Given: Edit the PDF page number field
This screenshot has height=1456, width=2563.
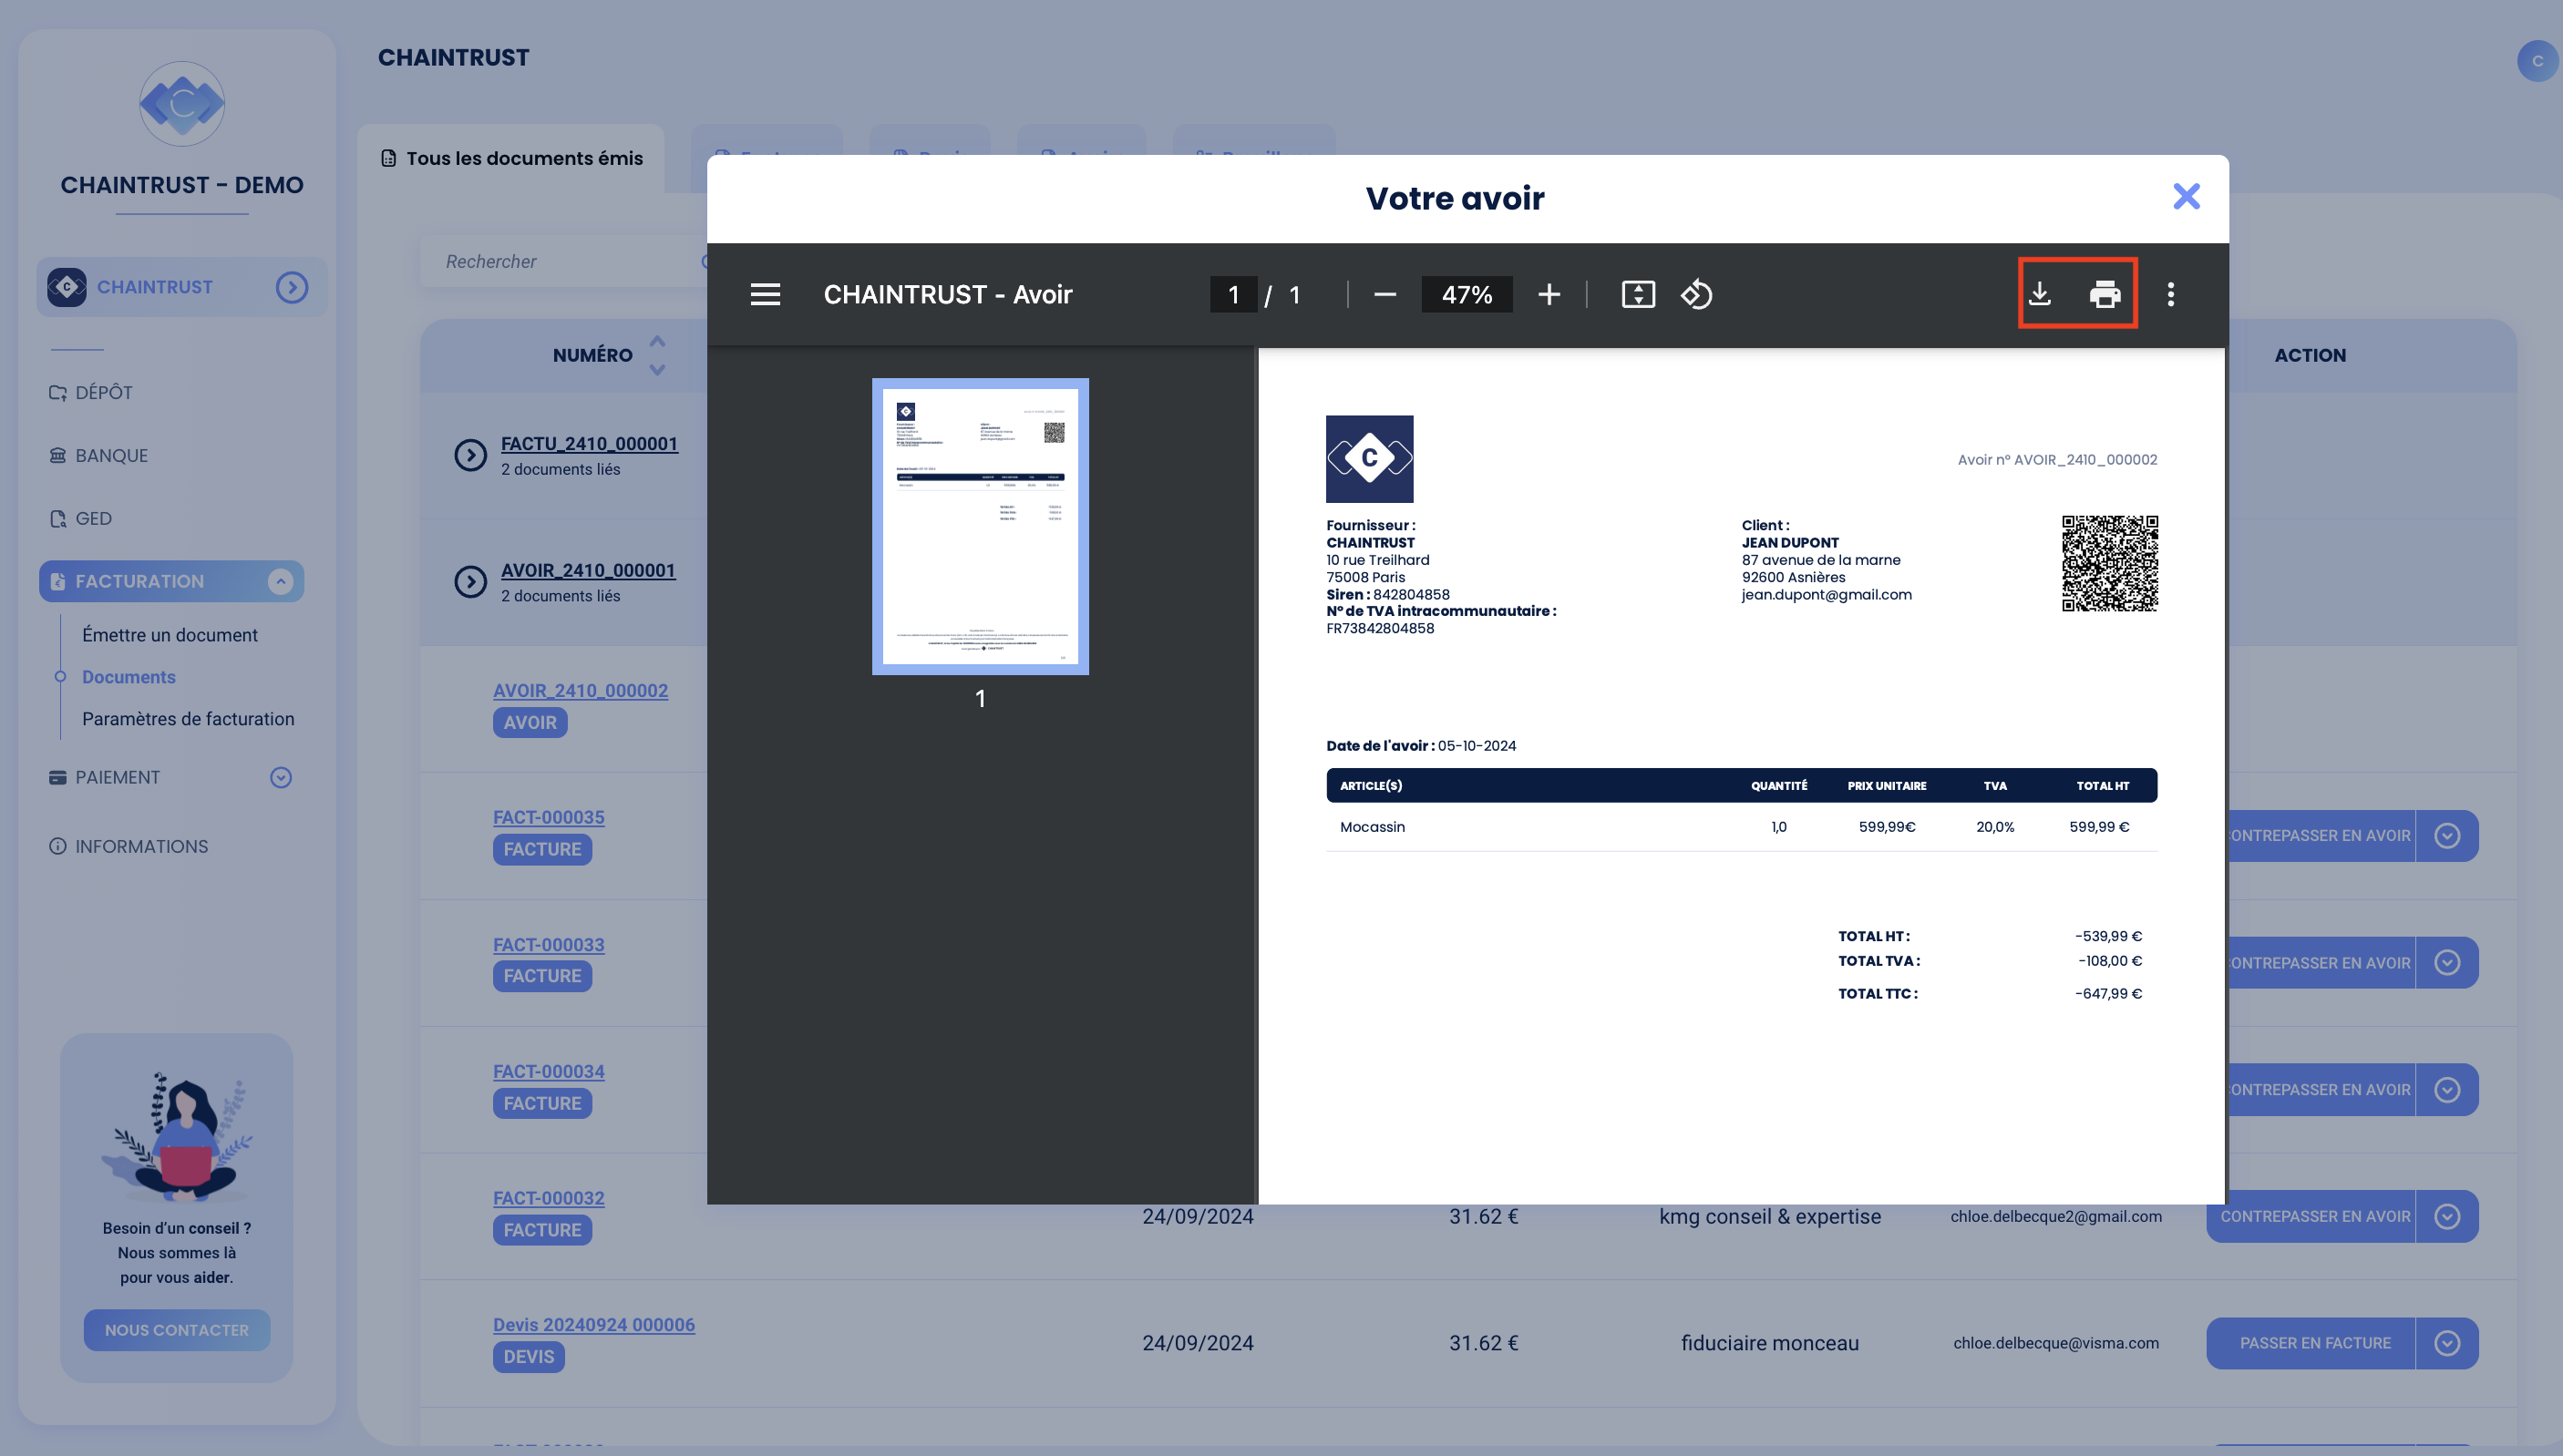Looking at the screenshot, I should coord(1233,294).
